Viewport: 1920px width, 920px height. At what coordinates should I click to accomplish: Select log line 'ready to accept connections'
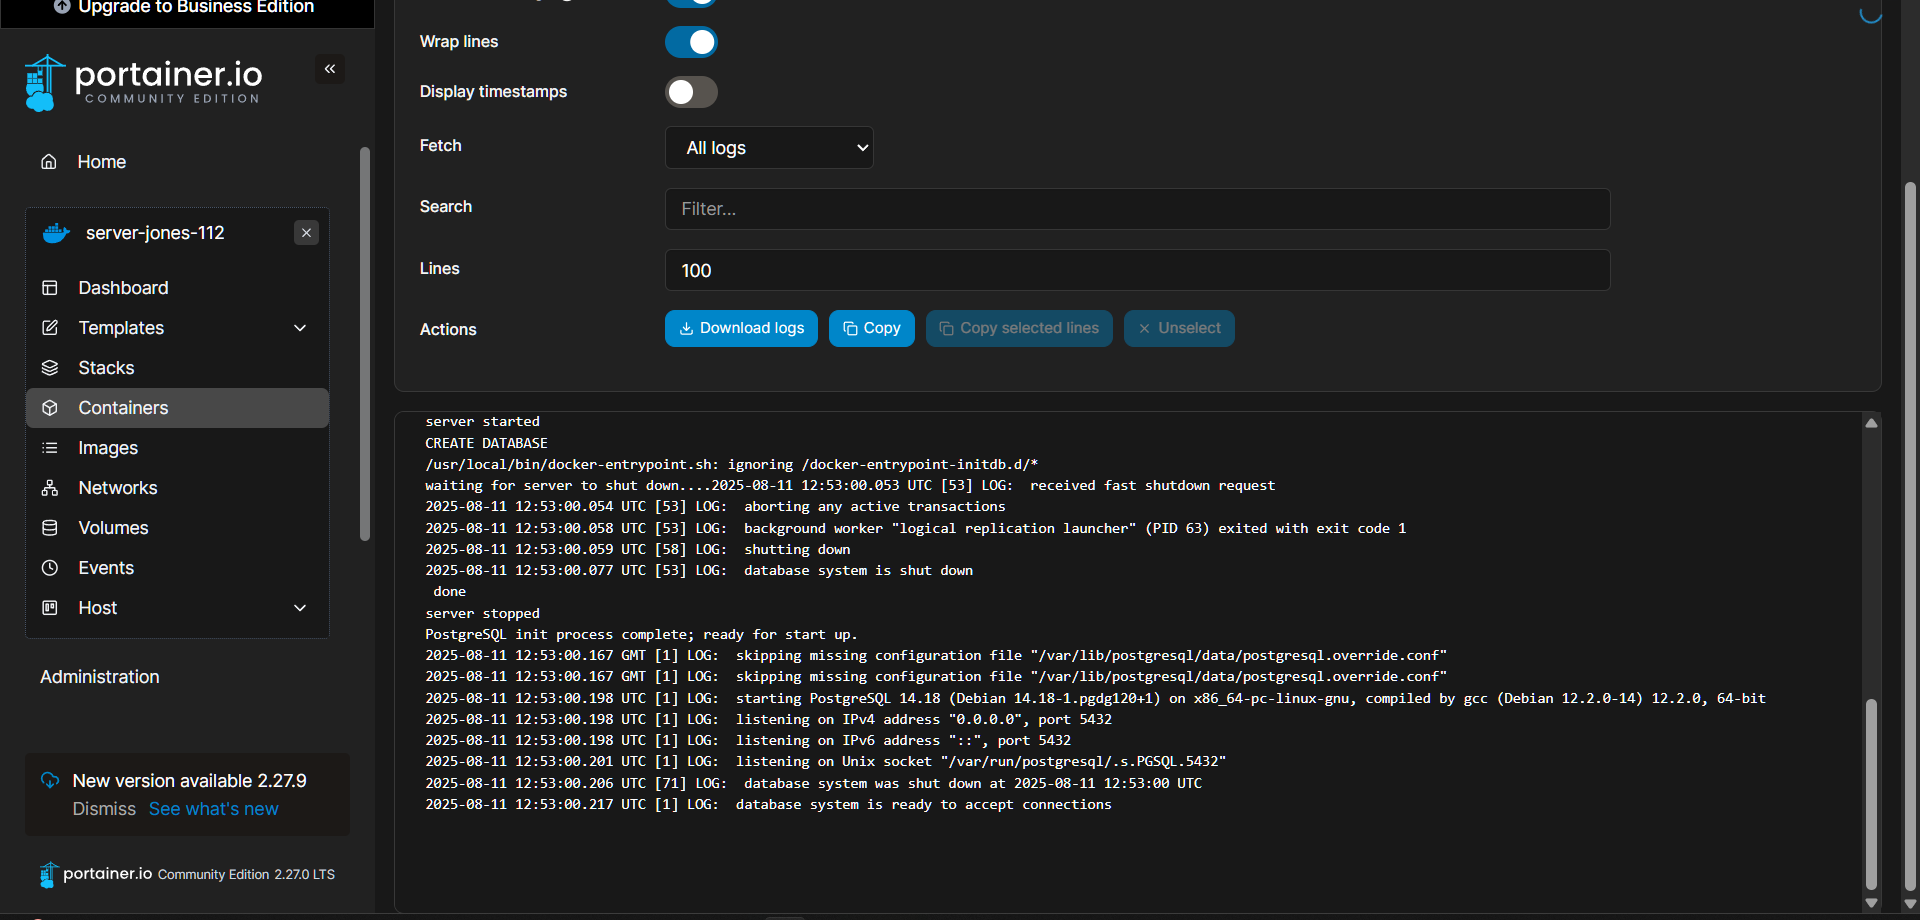click(768, 804)
